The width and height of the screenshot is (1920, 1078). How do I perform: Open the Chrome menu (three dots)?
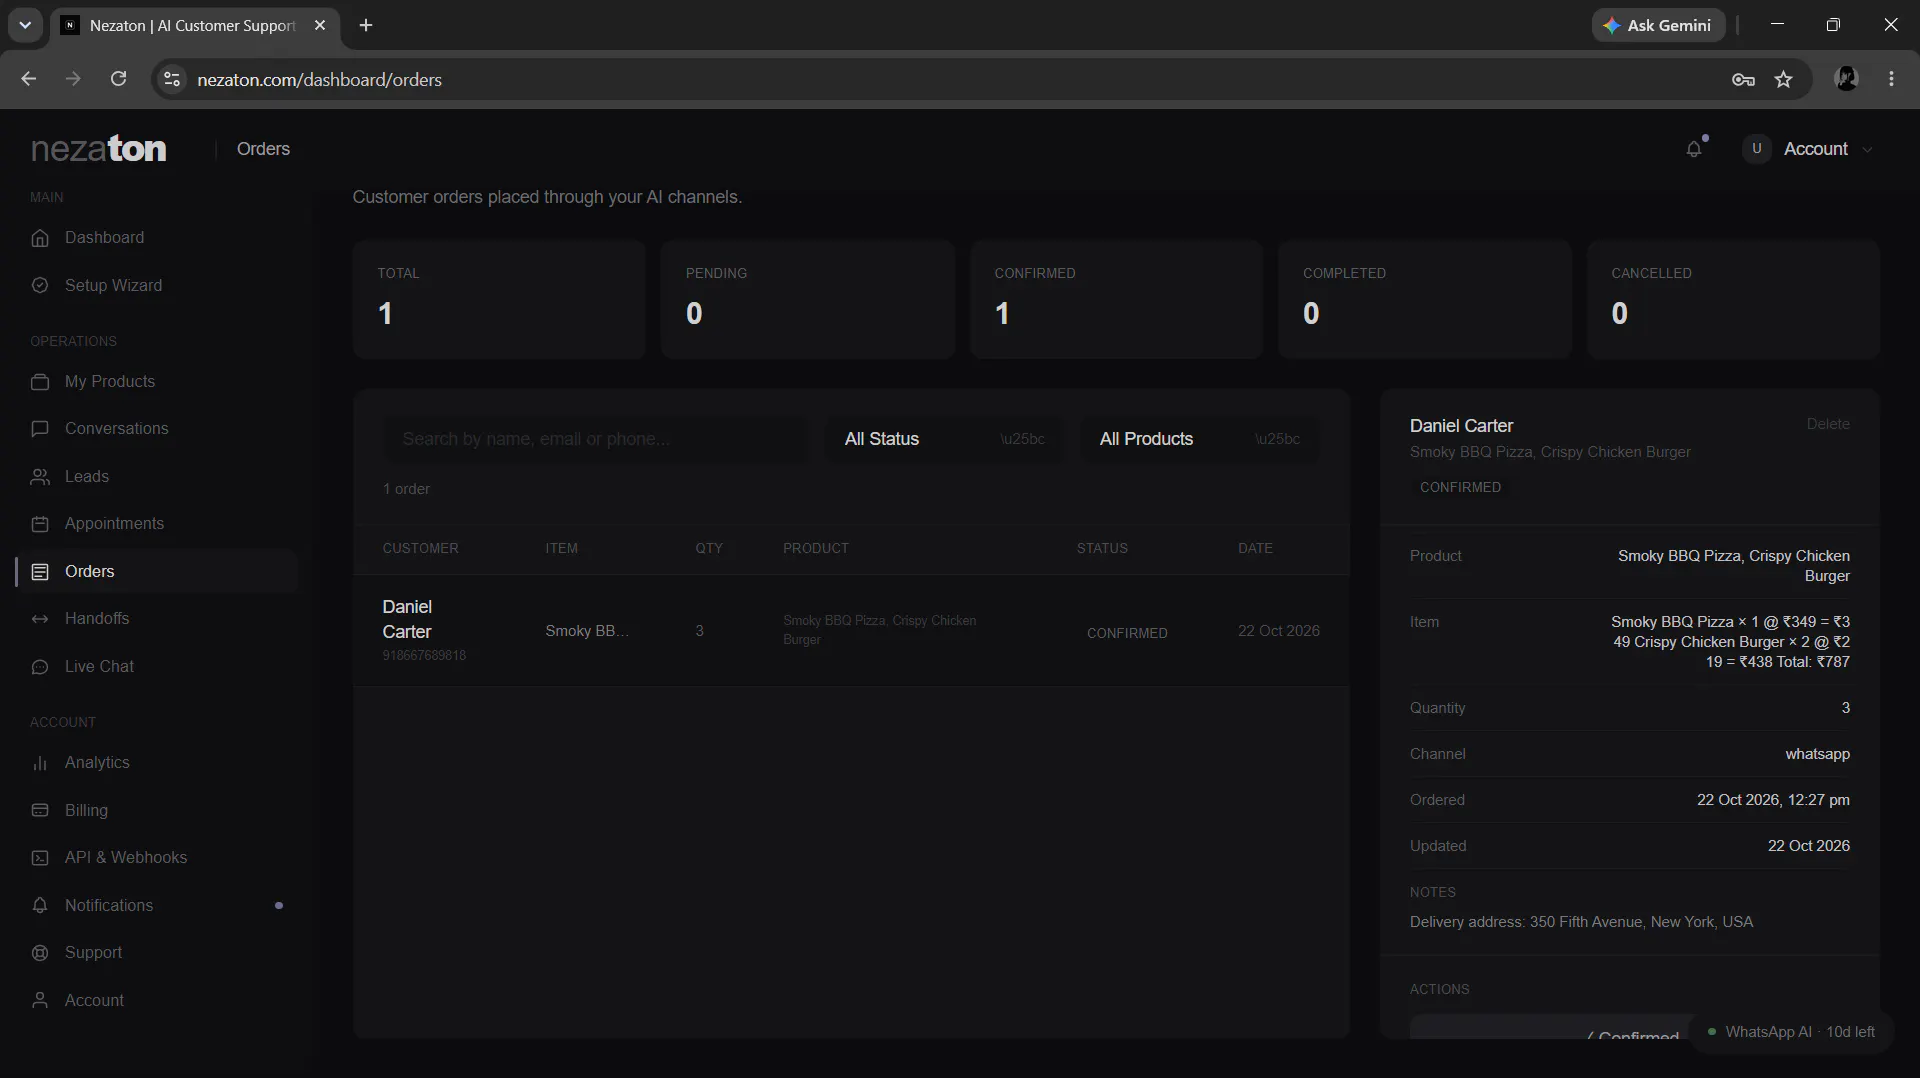pyautogui.click(x=1891, y=79)
